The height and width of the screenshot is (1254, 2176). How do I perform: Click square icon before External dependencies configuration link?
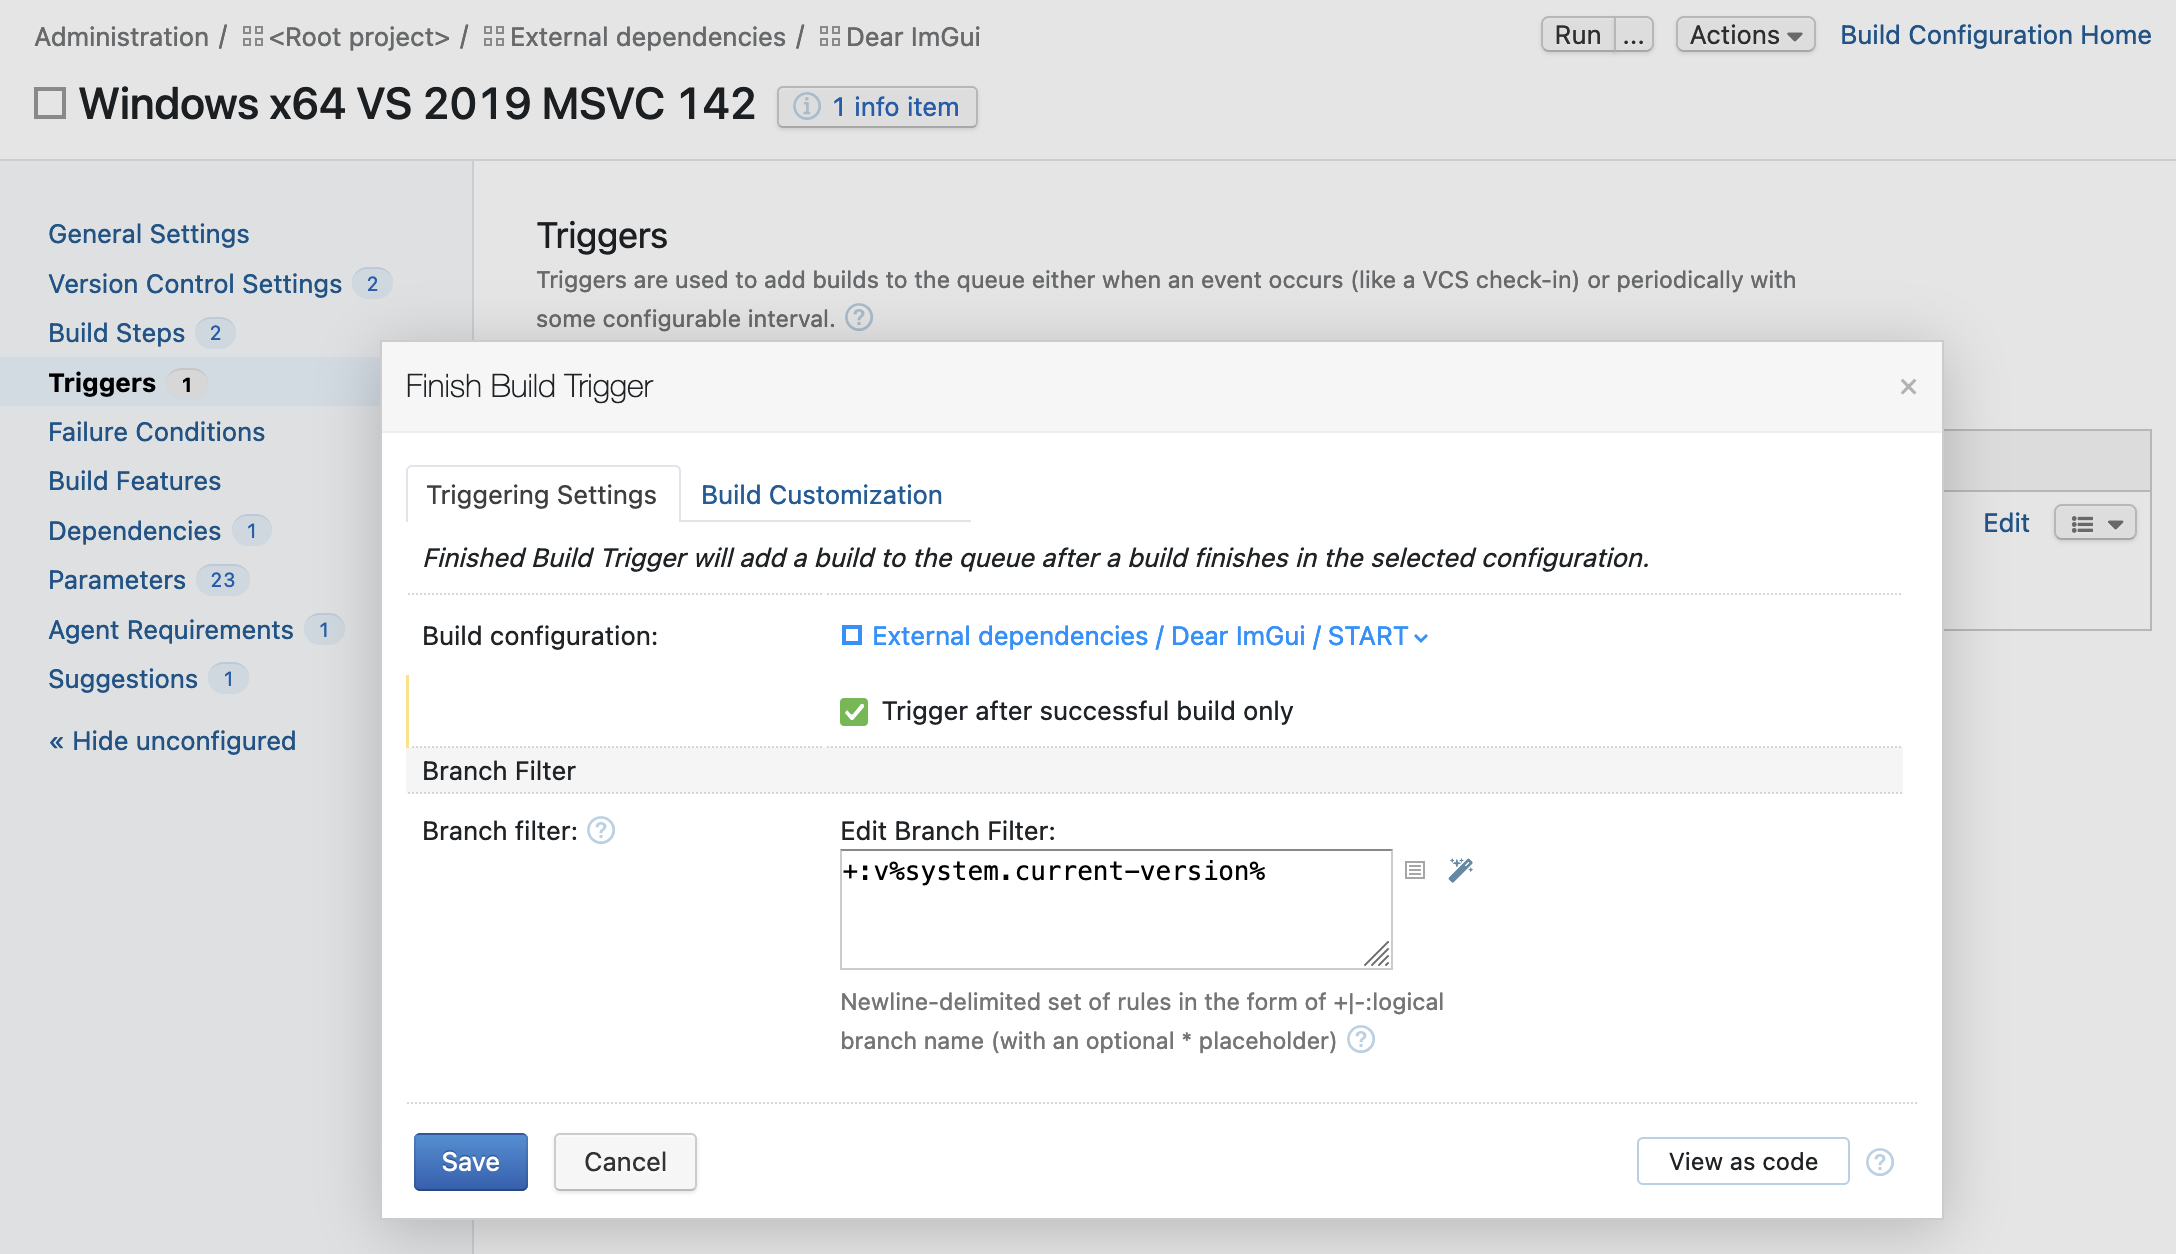852,636
